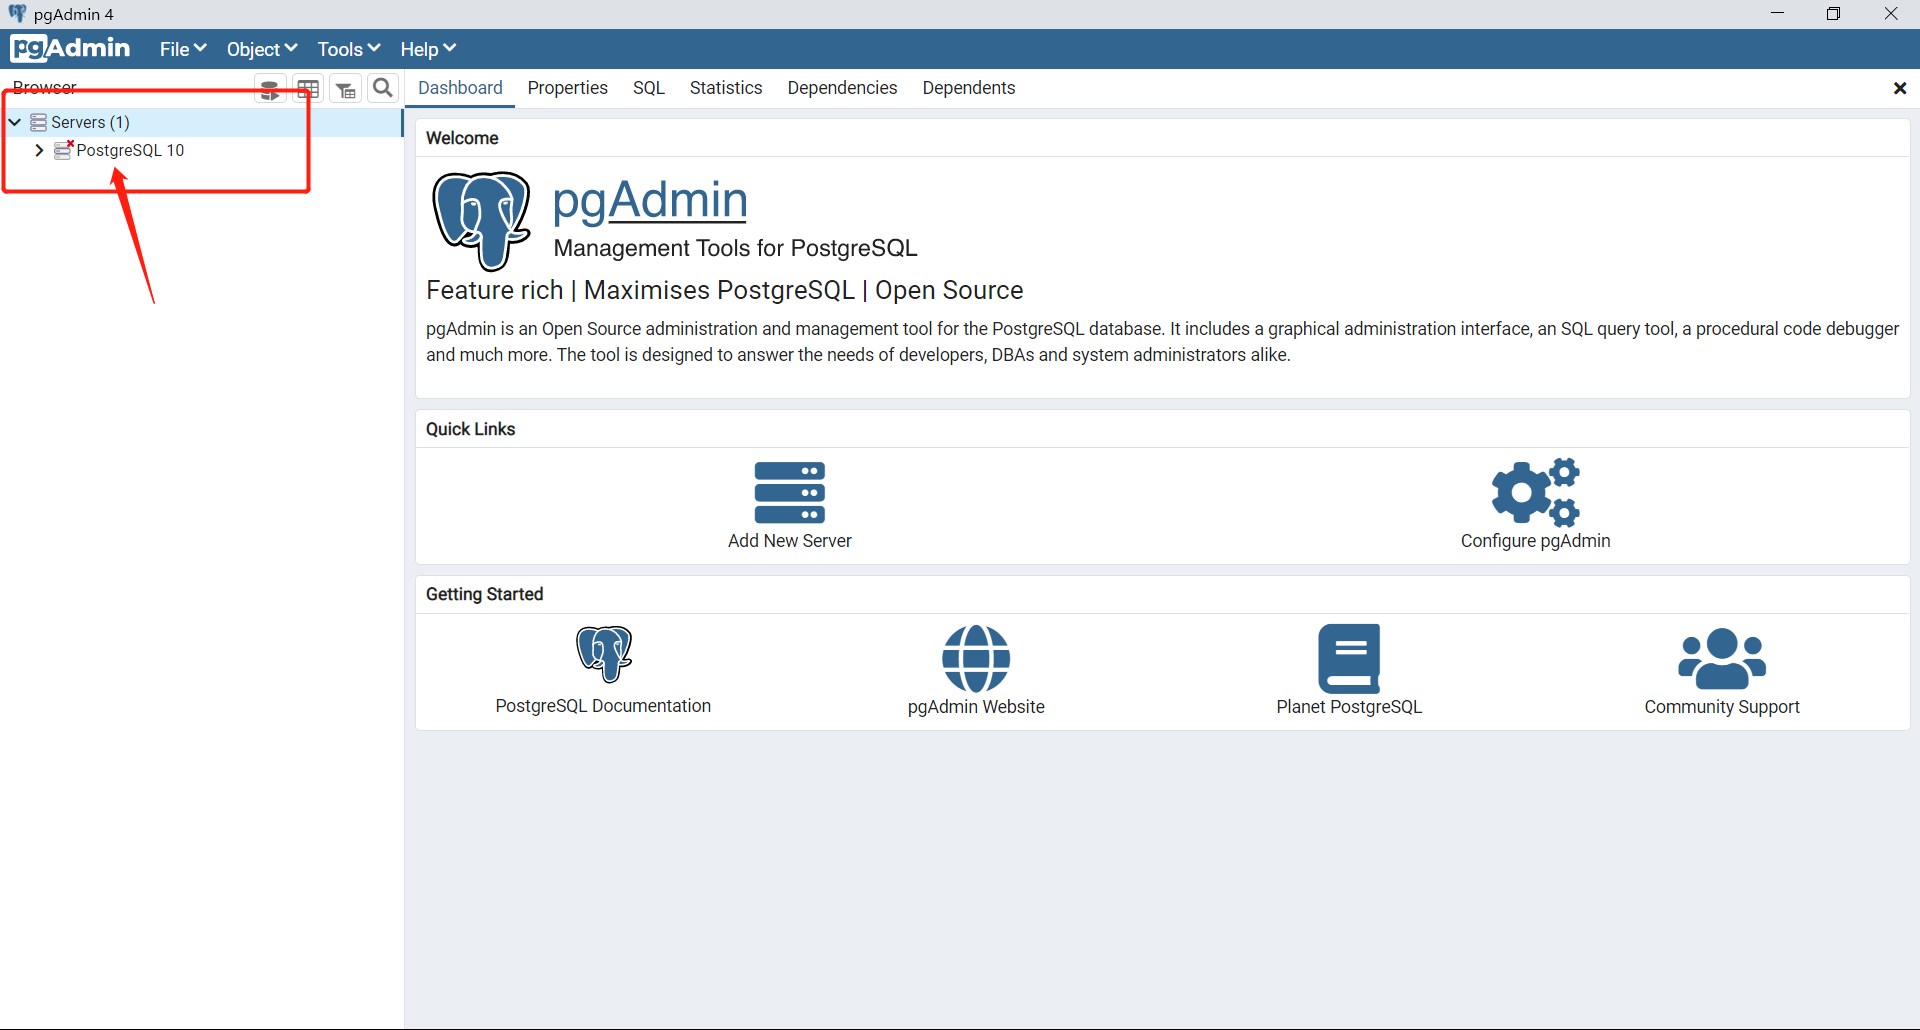Open the Object menu
The image size is (1920, 1030).
pos(262,49)
